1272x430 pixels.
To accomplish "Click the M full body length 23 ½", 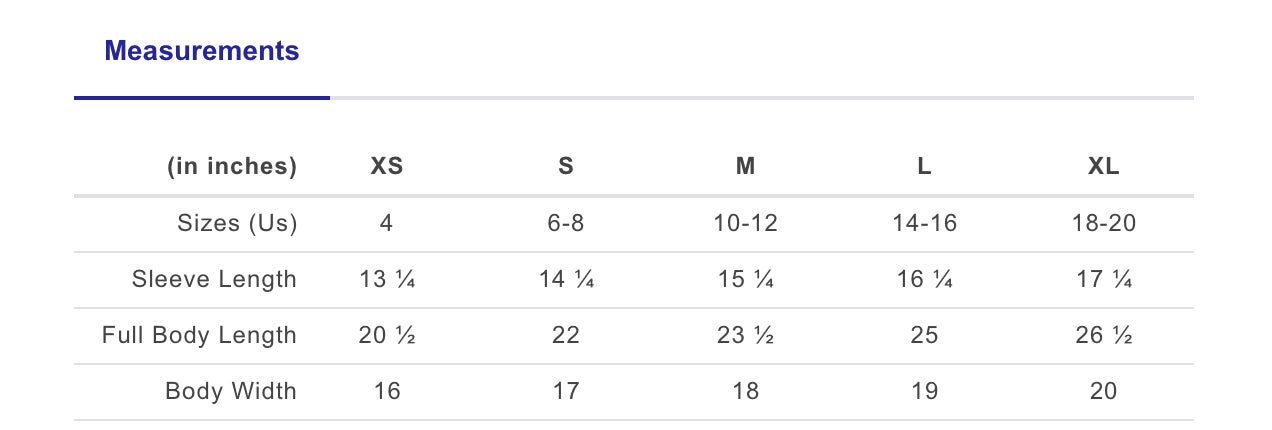I will (x=745, y=335).
